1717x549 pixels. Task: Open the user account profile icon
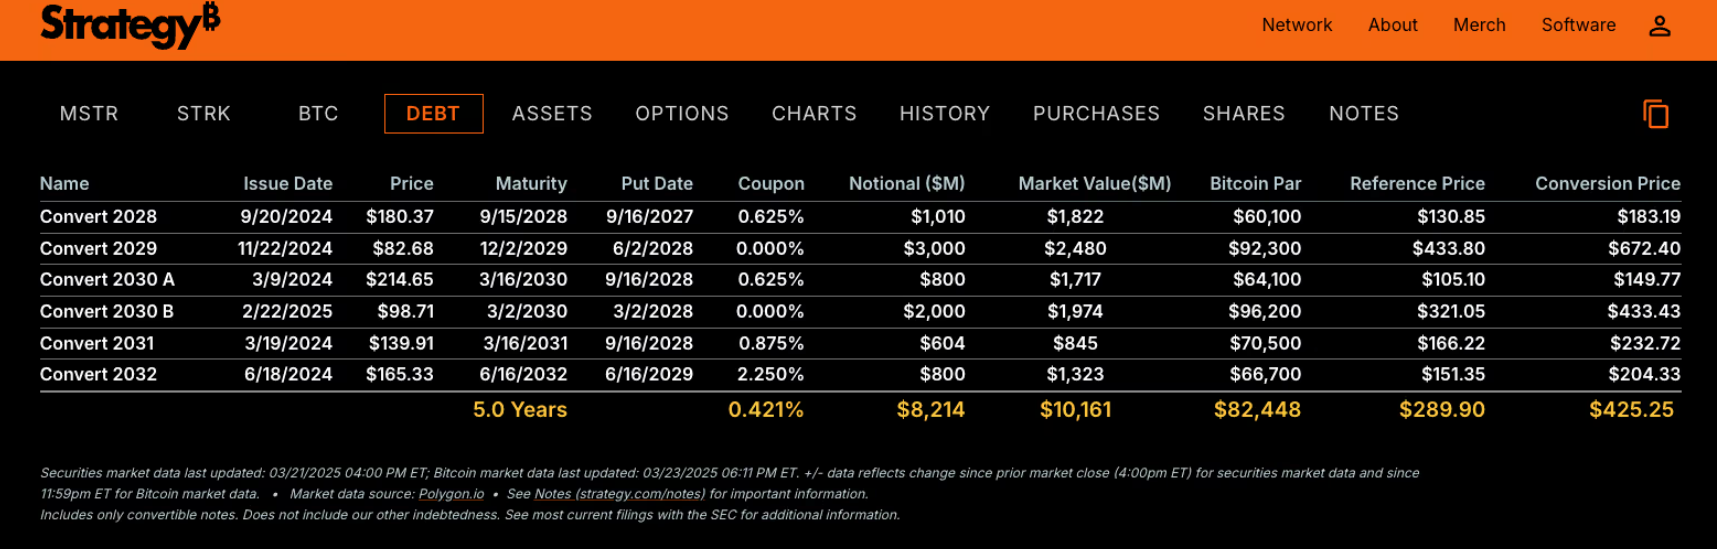coord(1659,26)
